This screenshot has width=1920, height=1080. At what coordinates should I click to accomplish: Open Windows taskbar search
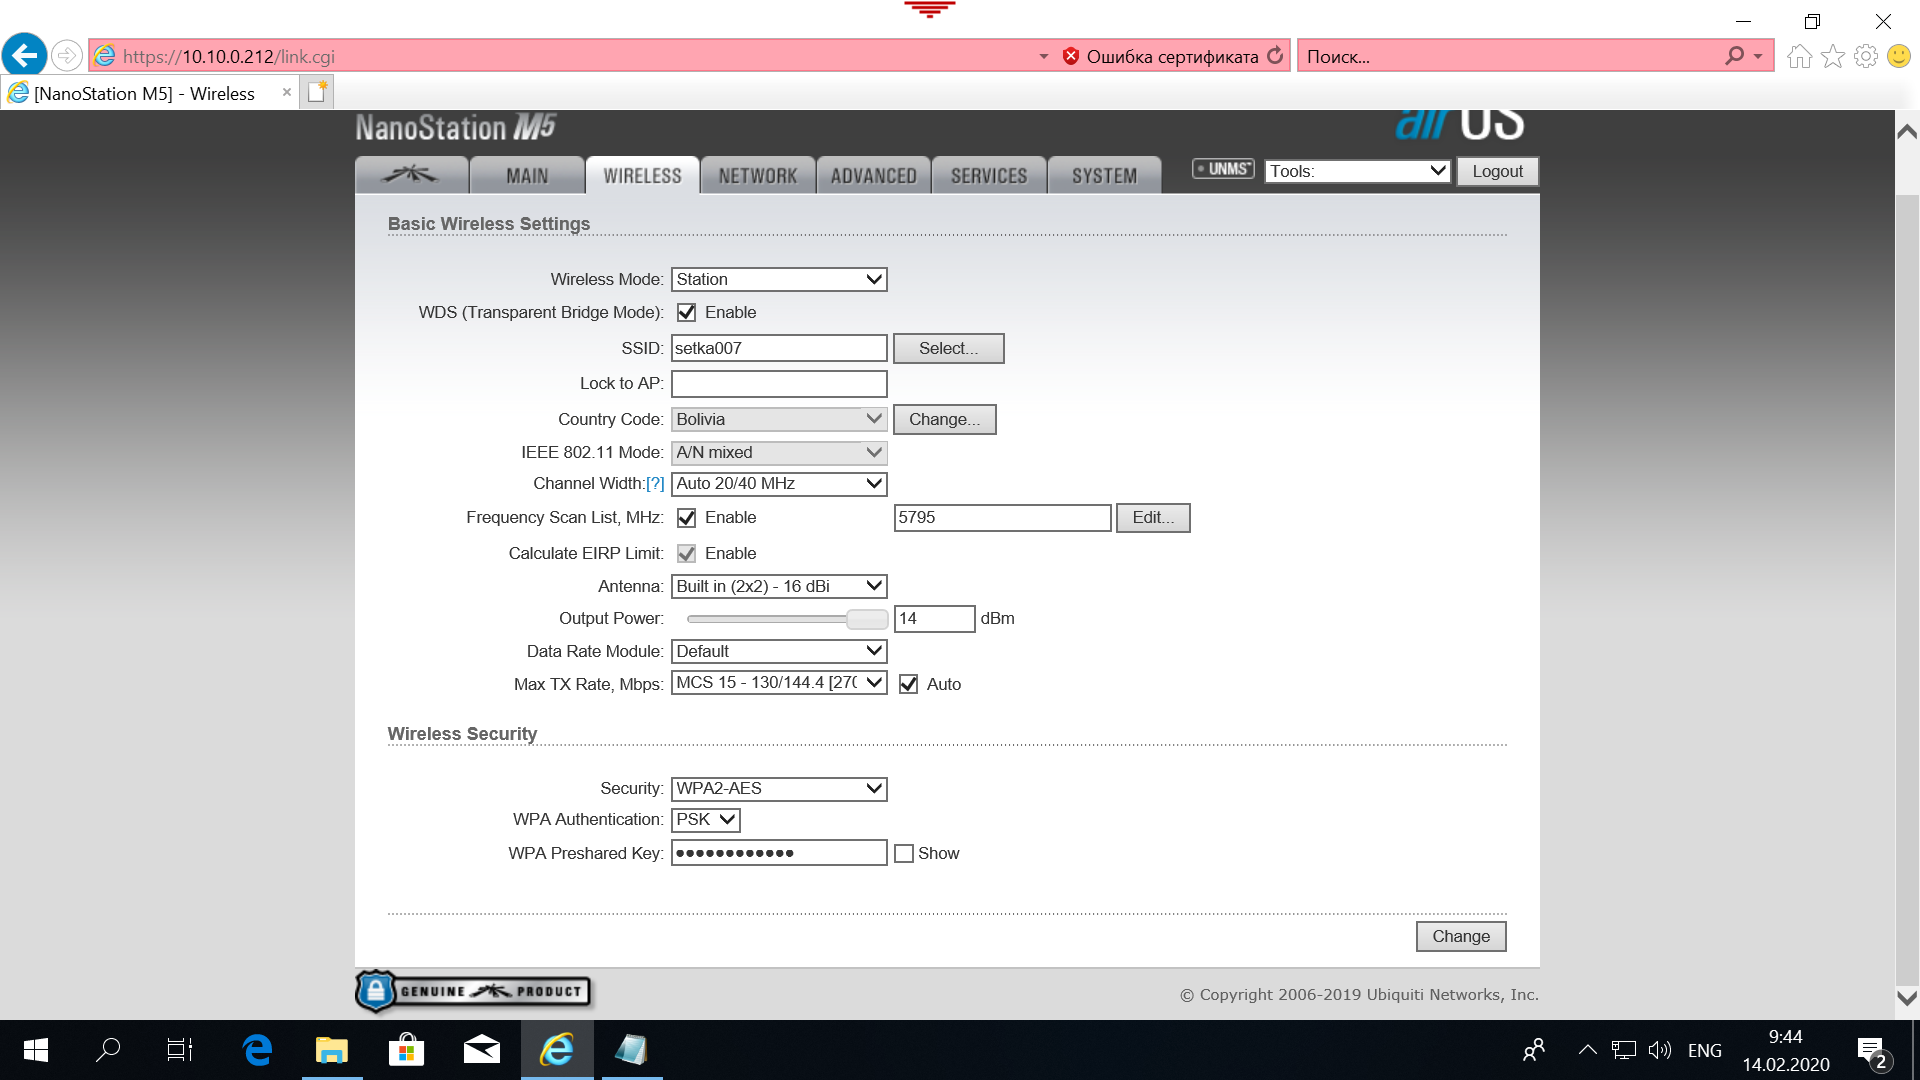click(108, 1050)
